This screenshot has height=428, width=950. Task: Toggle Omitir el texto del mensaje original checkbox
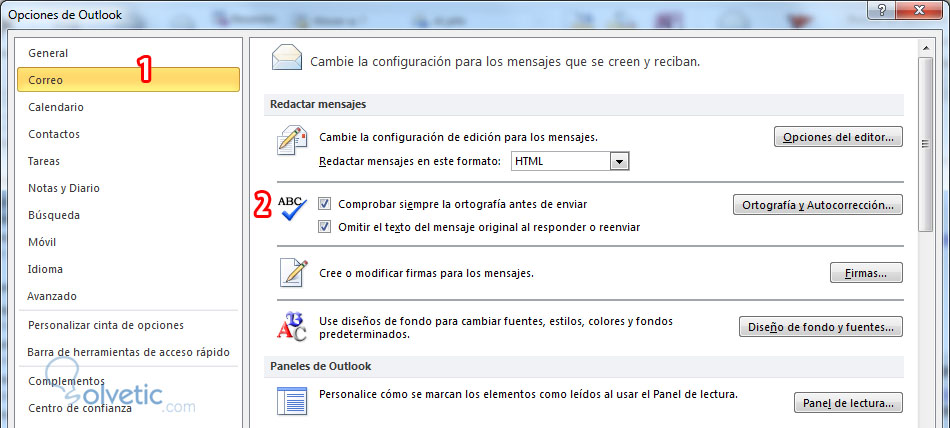[x=325, y=227]
